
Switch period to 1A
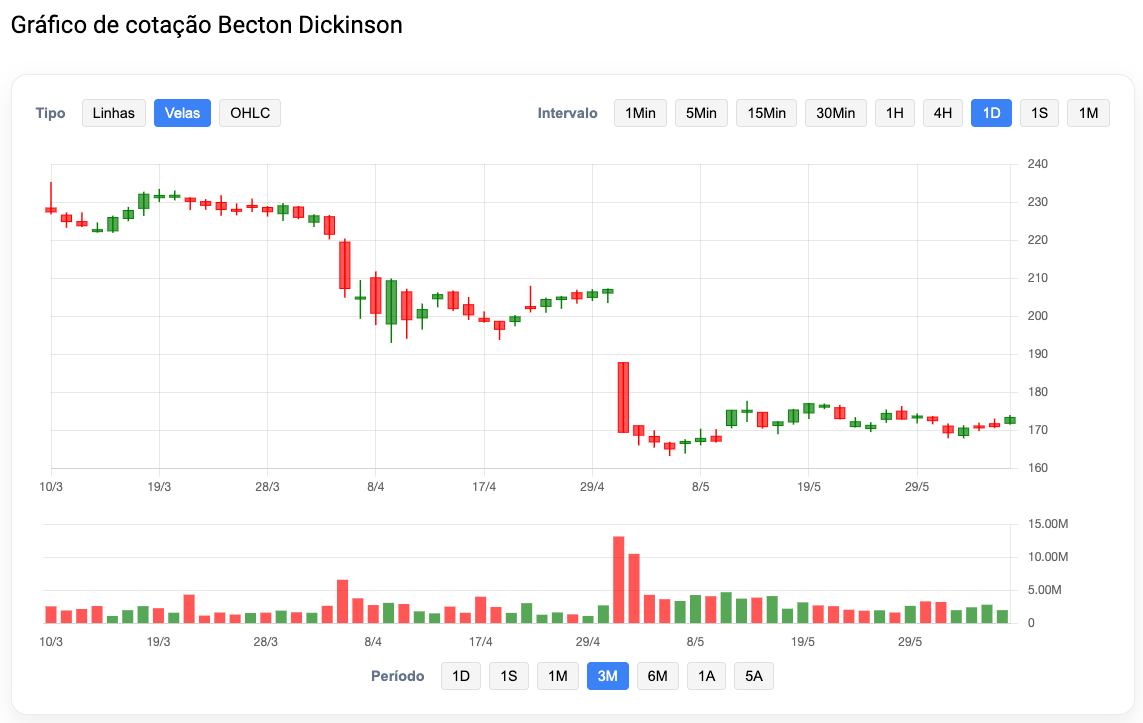[x=706, y=676]
